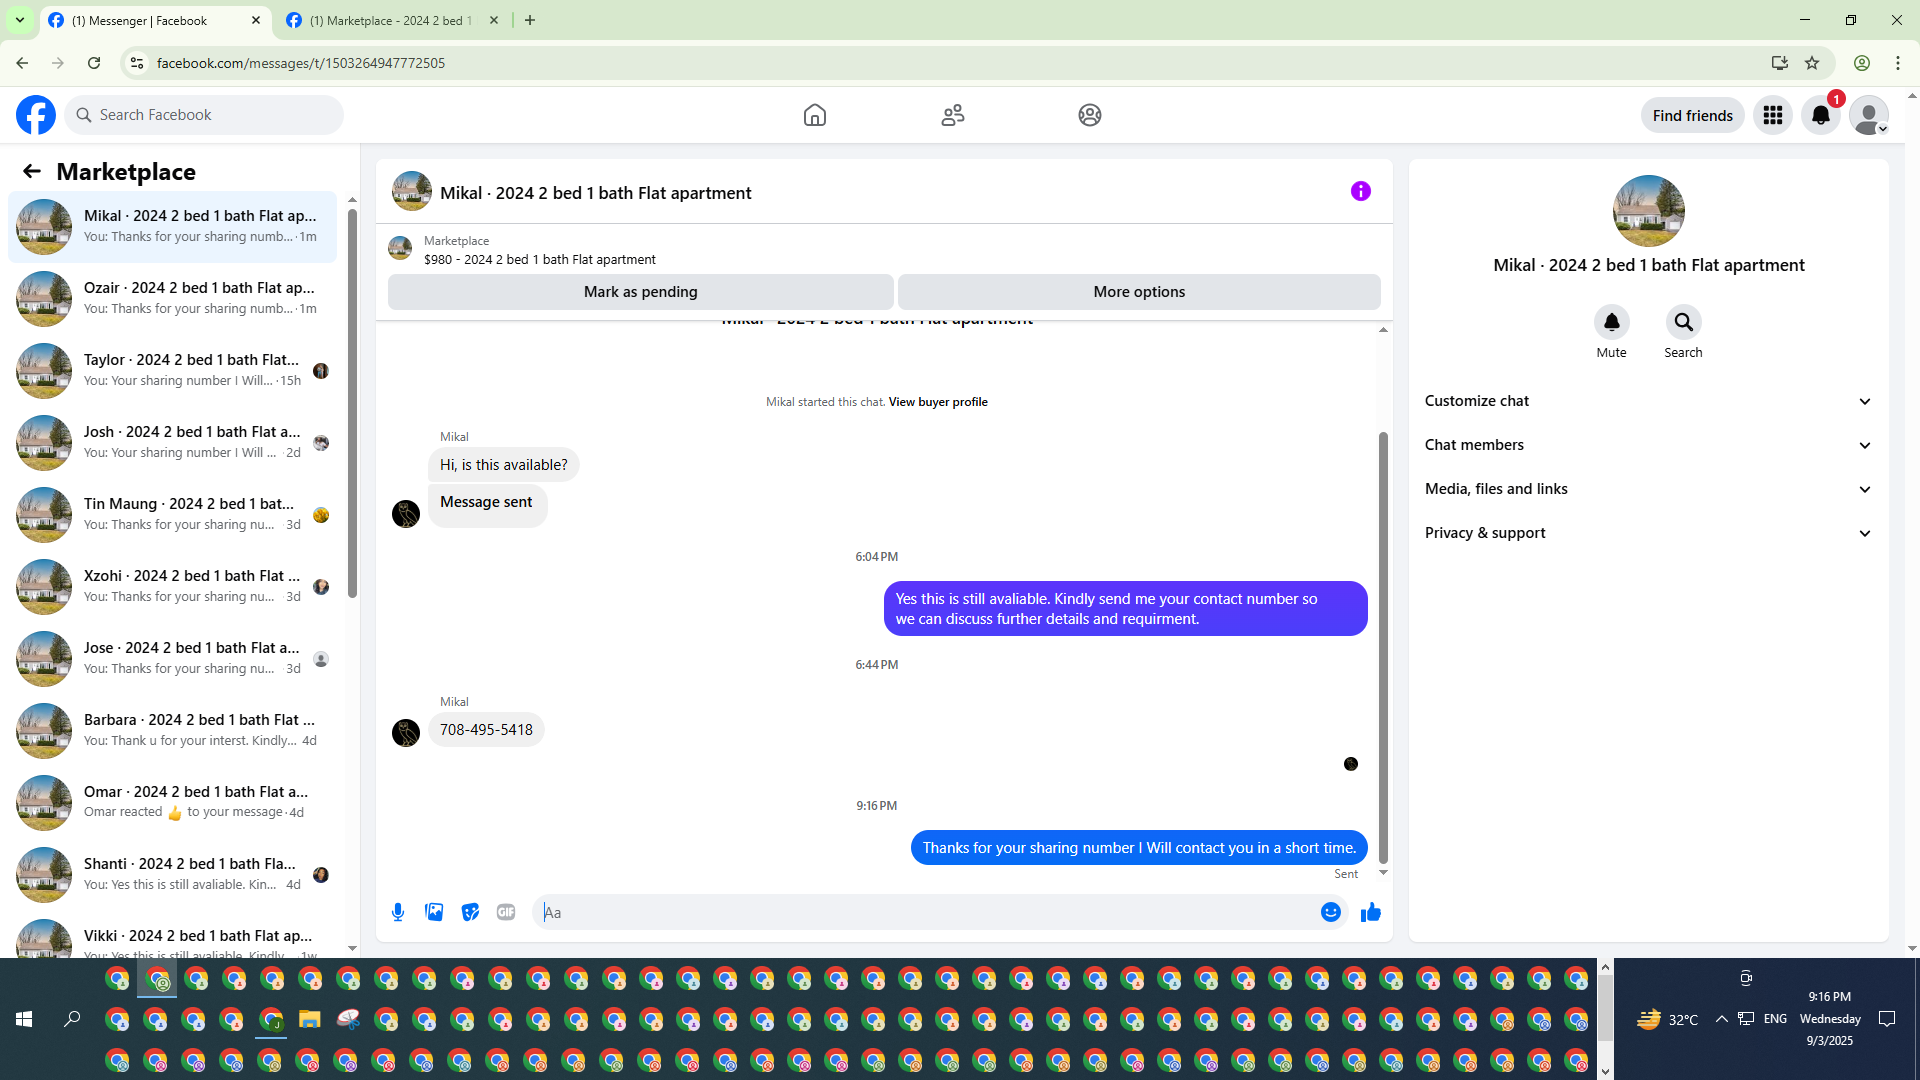Click the address bar URL

tap(301, 63)
